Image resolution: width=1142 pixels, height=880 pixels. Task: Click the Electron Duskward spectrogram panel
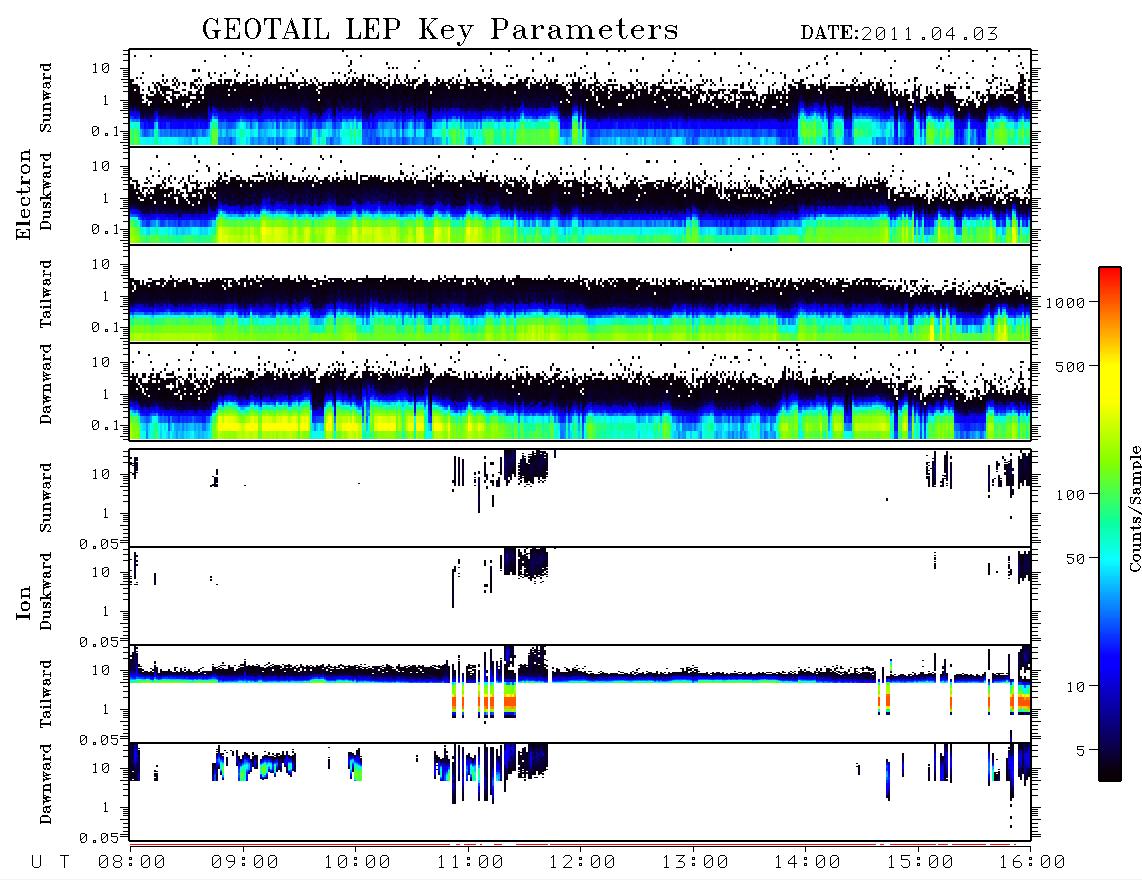(580, 195)
